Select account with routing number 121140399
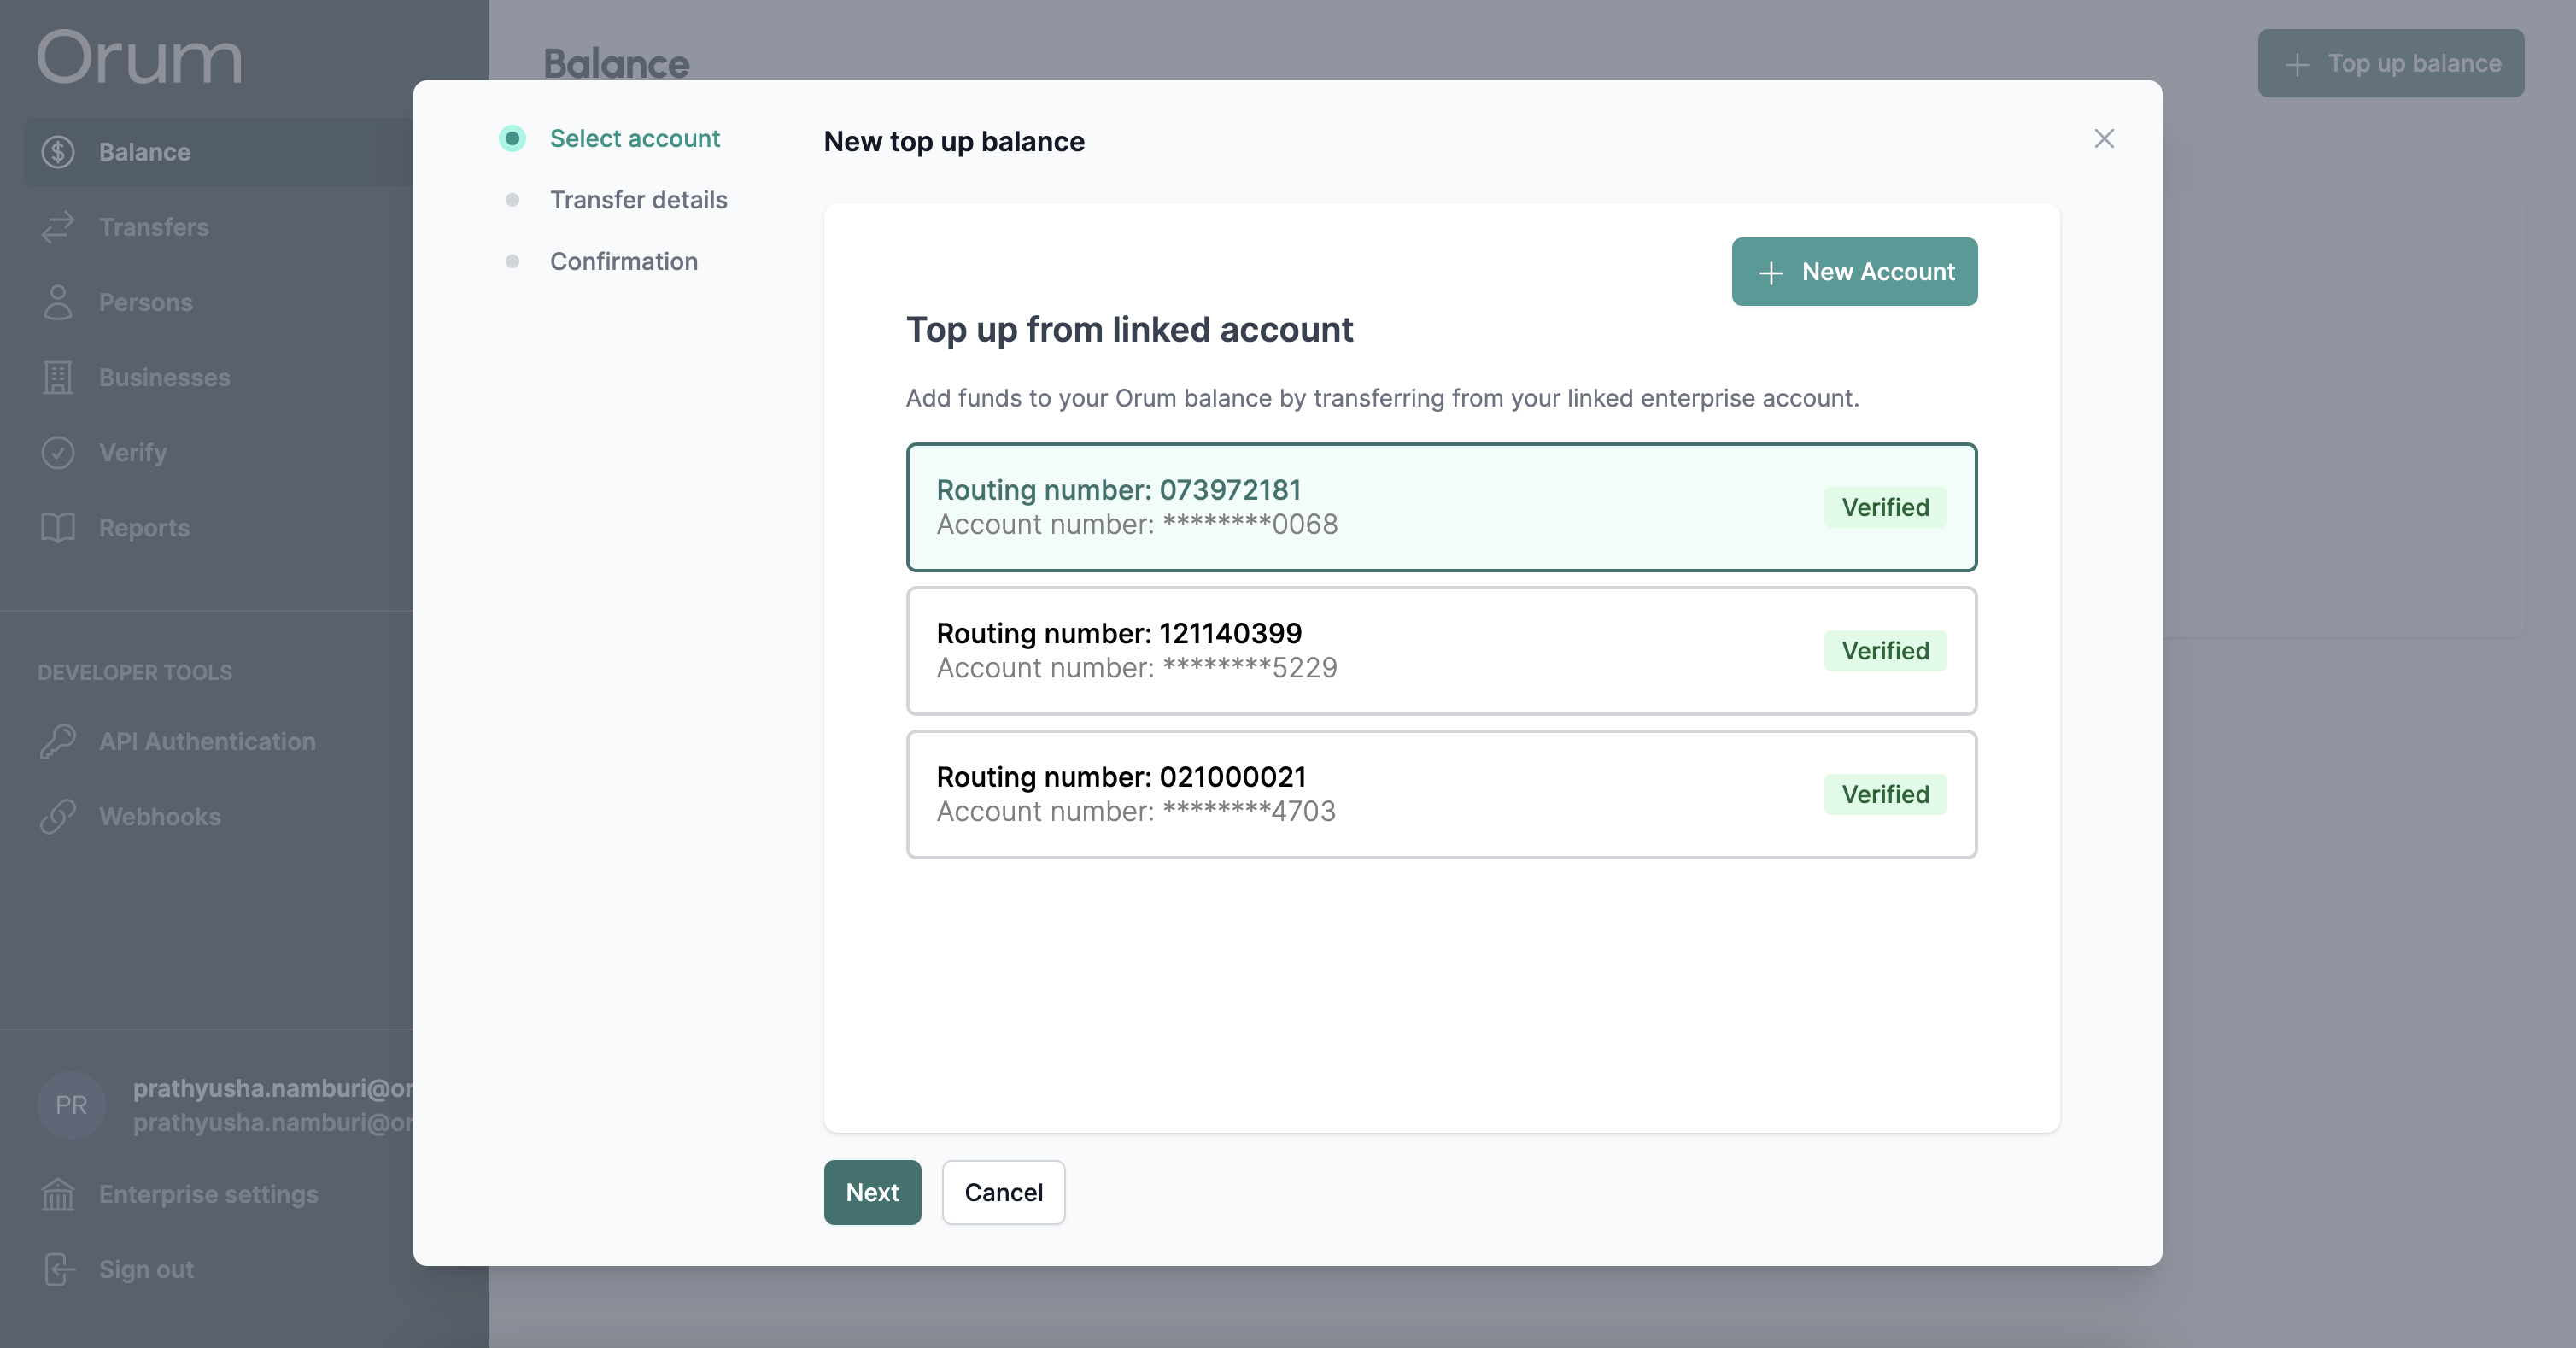Image resolution: width=2576 pixels, height=1348 pixels. pos(1440,651)
